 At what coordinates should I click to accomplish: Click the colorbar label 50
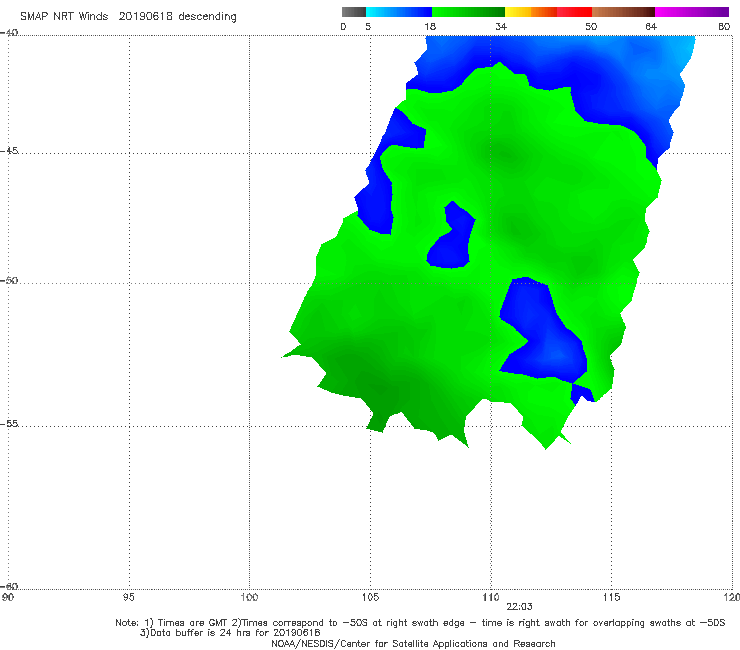591,27
